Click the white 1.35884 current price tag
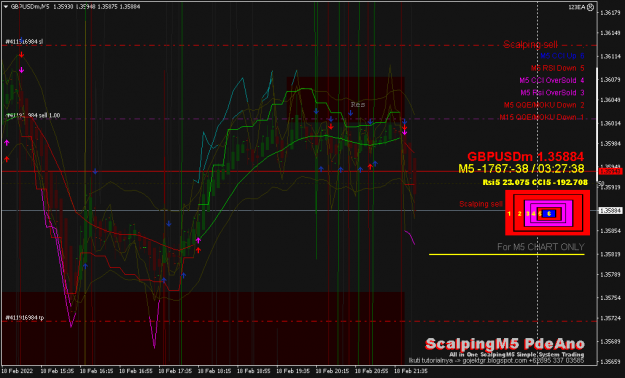 pyautogui.click(x=609, y=210)
